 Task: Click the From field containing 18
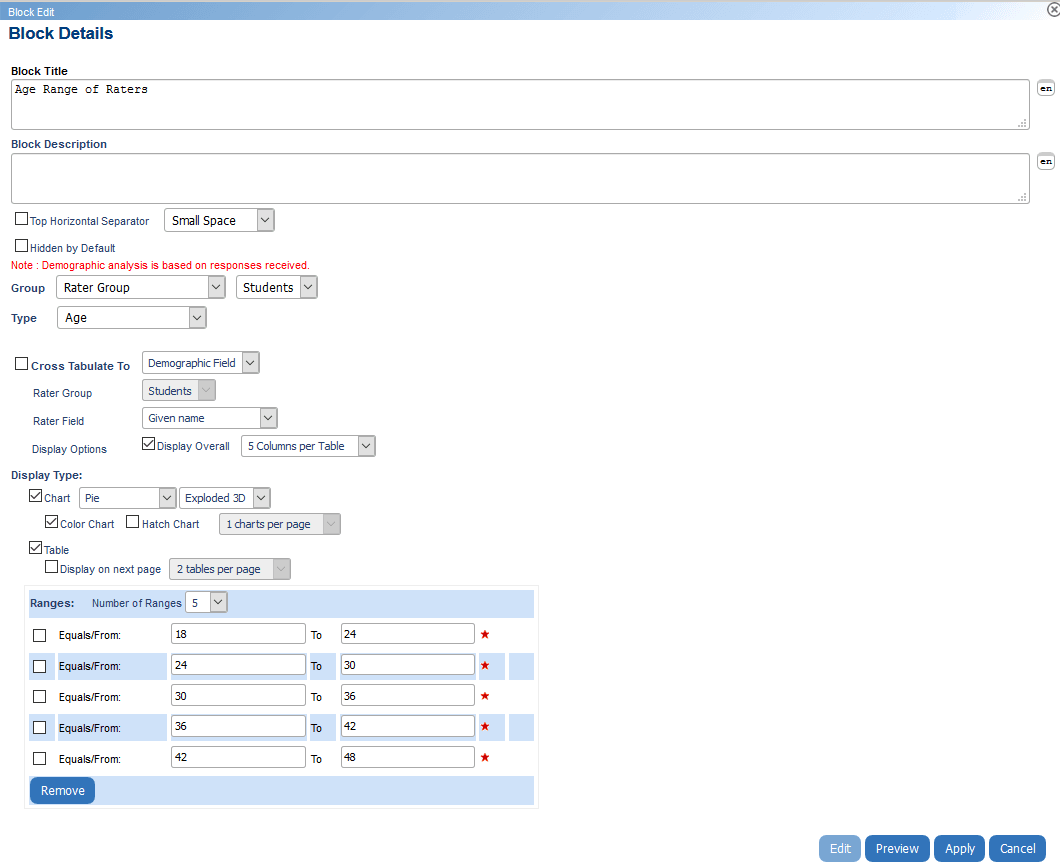238,634
